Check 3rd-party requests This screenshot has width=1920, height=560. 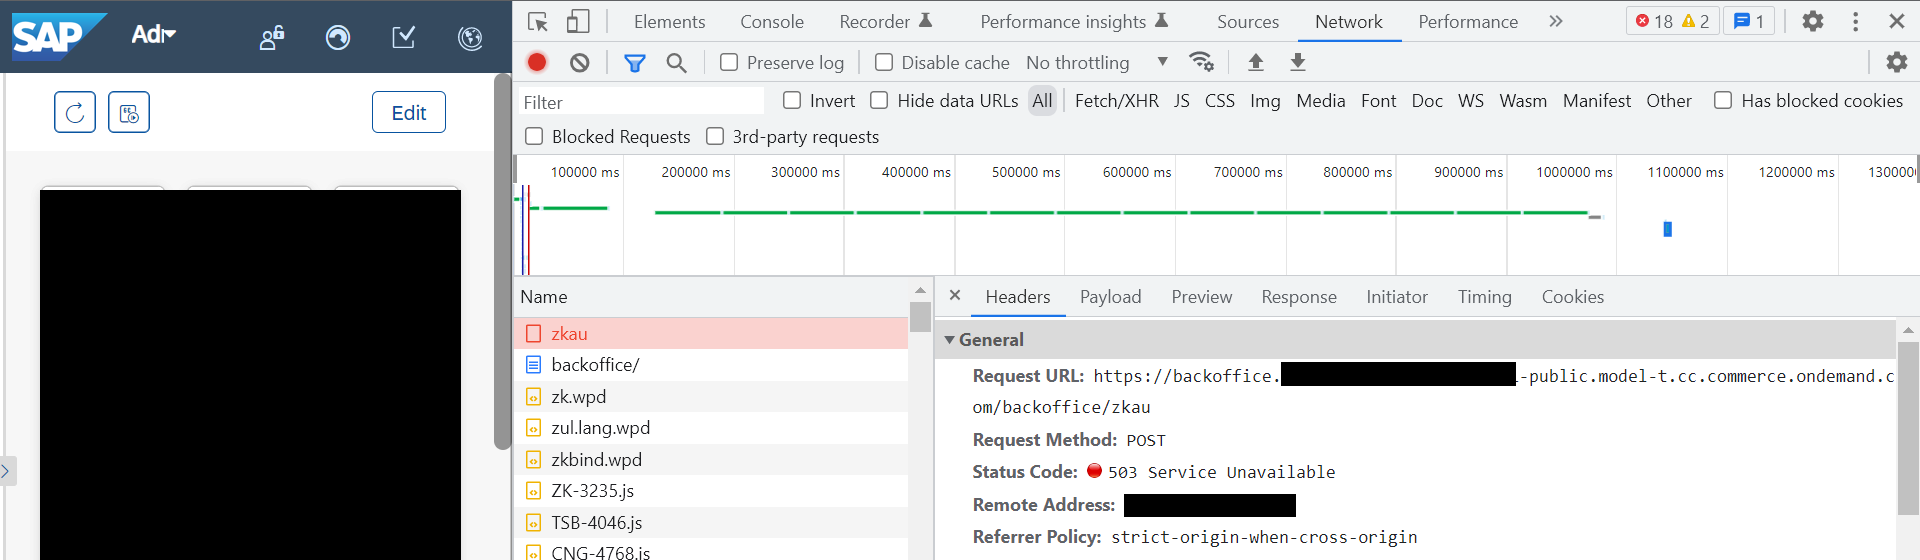[x=715, y=136]
